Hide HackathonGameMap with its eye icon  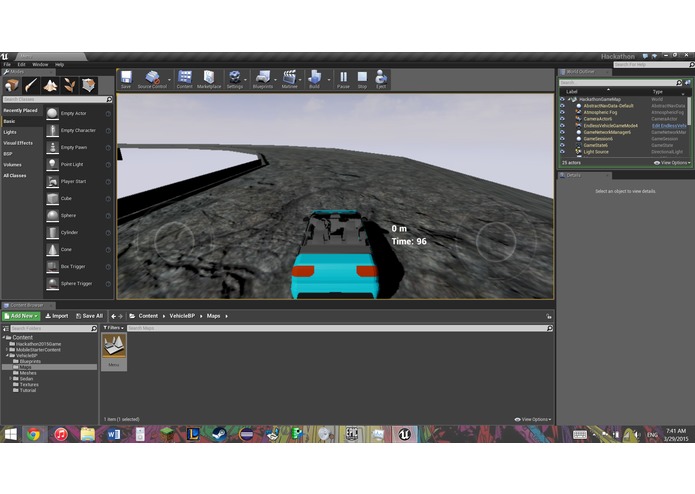(x=562, y=99)
